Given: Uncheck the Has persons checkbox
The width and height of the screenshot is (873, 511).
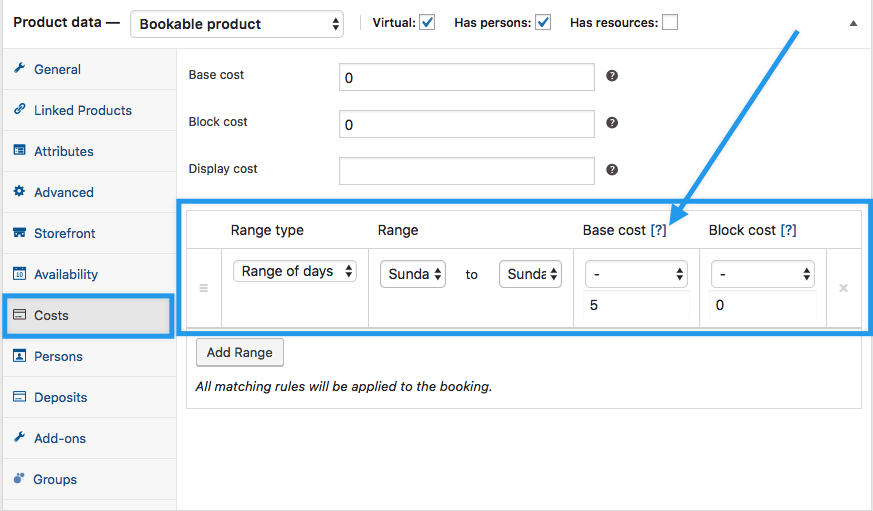Looking at the screenshot, I should click(x=543, y=22).
